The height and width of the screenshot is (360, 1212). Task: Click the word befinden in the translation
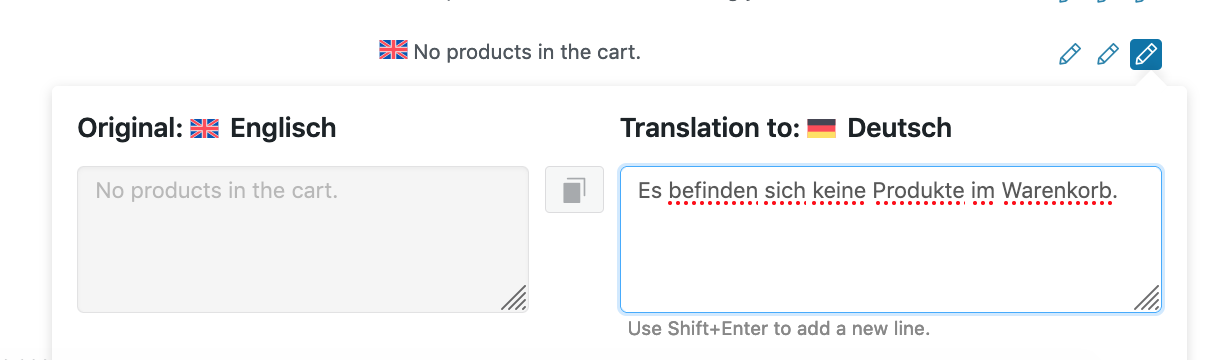click(x=710, y=189)
